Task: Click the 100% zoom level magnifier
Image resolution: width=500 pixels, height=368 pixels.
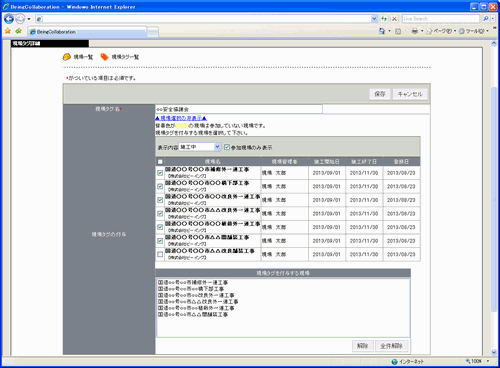Action: (x=468, y=361)
